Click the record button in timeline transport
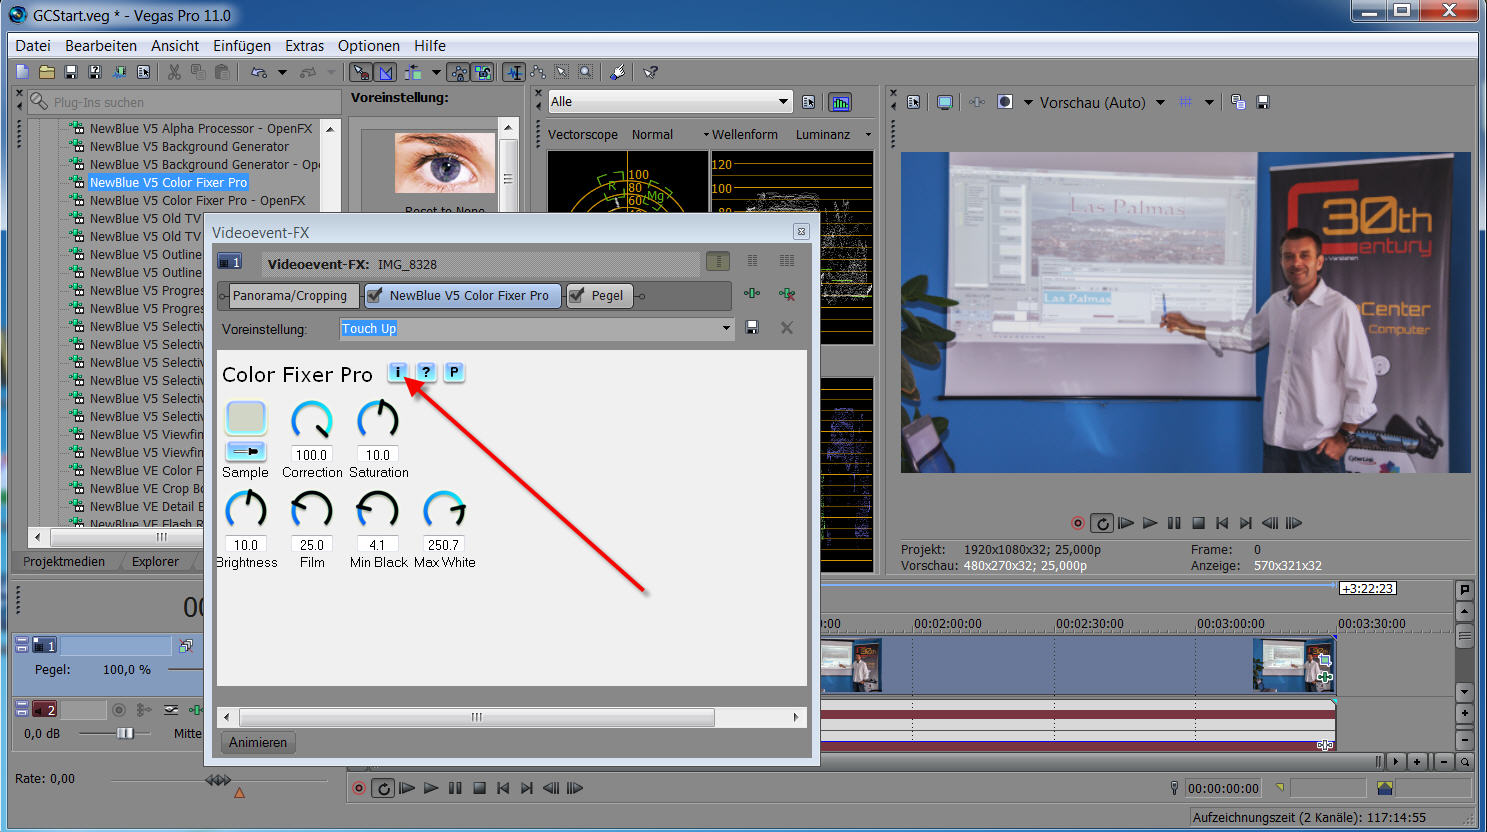1487x832 pixels. [x=359, y=788]
